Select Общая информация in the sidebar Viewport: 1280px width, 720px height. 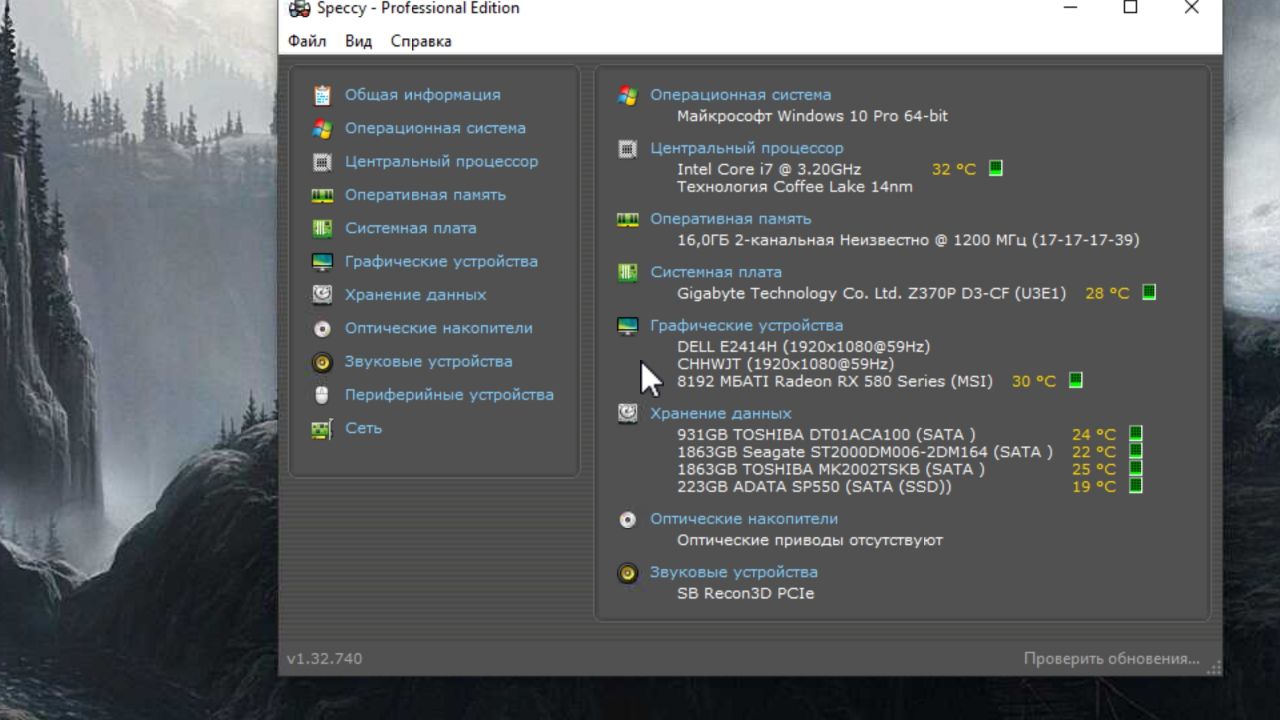[x=423, y=95]
